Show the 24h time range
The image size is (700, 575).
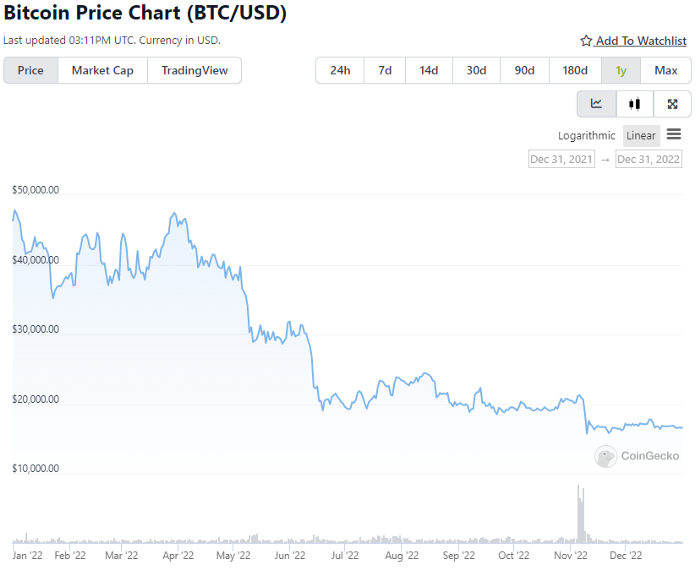[x=340, y=71]
